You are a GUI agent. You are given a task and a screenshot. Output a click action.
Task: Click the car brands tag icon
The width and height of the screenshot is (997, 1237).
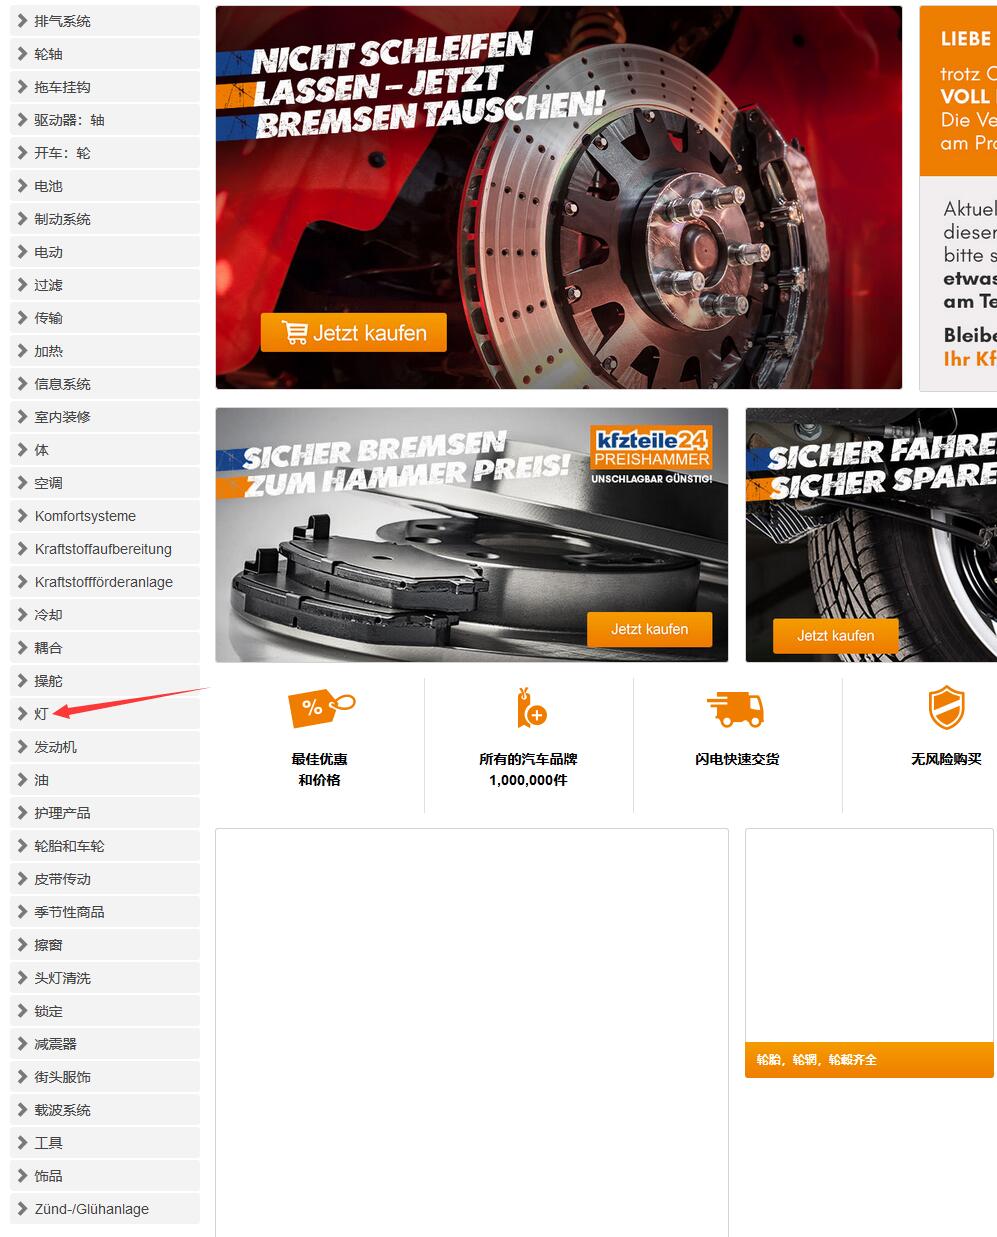(x=531, y=707)
